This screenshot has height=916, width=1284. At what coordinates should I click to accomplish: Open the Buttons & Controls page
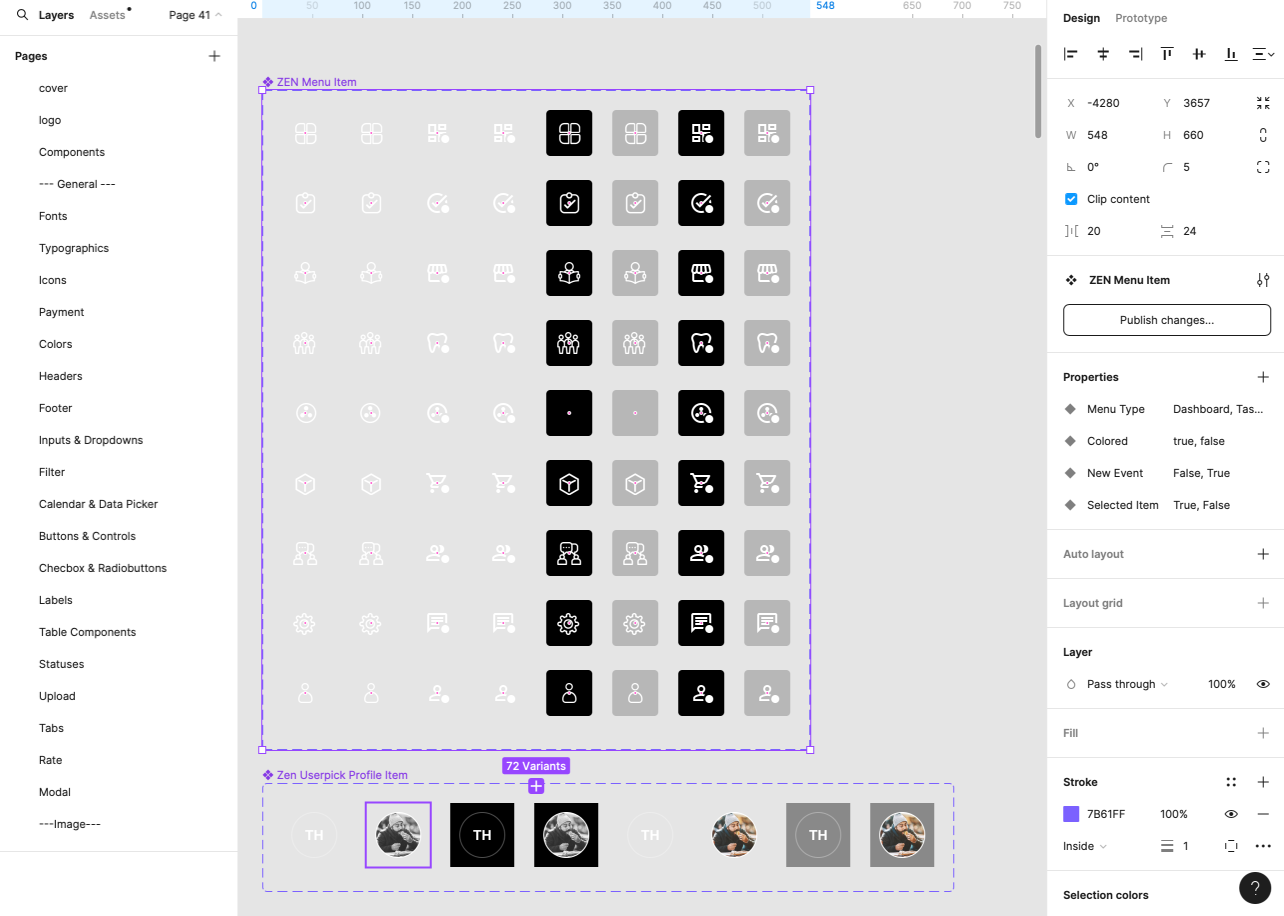point(87,536)
